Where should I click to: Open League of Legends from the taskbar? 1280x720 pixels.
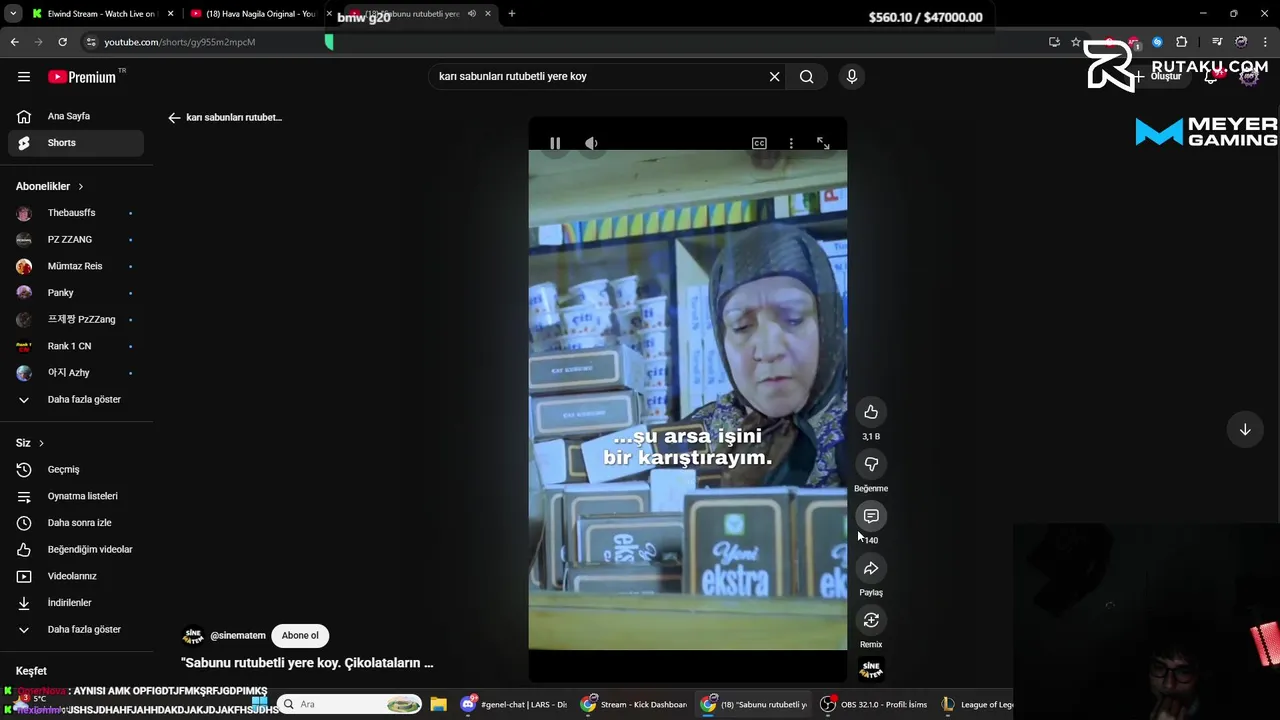(976, 704)
